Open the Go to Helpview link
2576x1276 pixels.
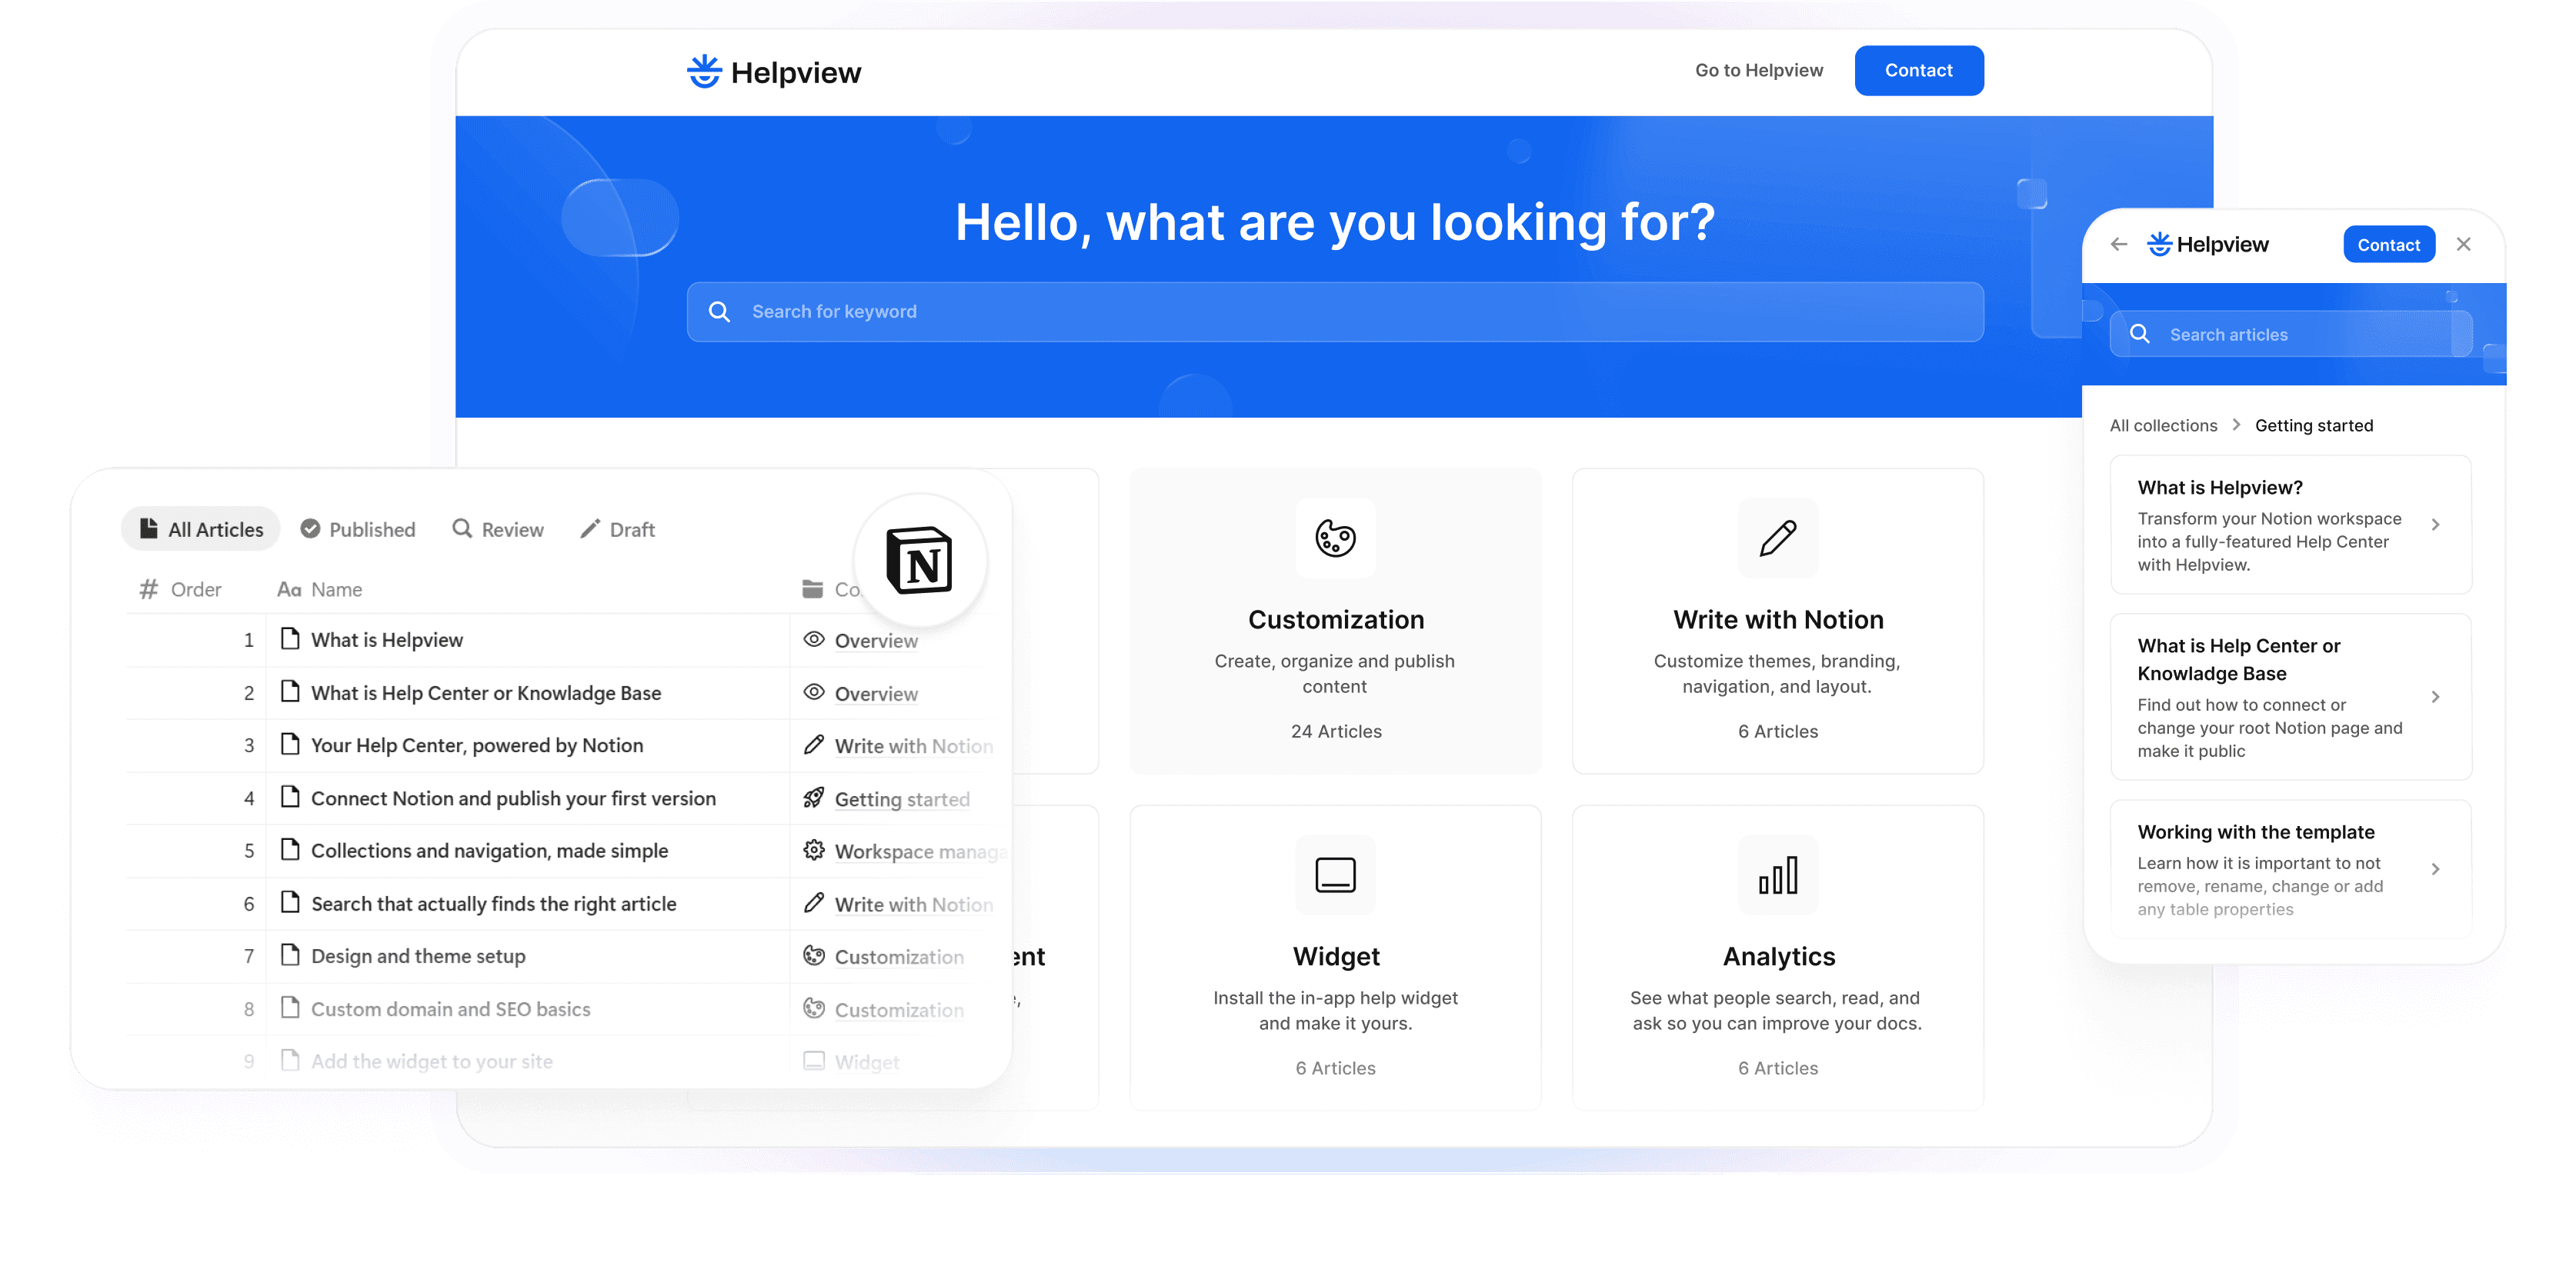coord(1758,70)
